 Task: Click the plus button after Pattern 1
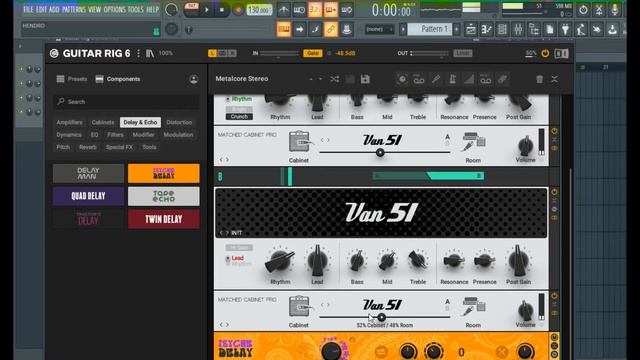pos(456,29)
